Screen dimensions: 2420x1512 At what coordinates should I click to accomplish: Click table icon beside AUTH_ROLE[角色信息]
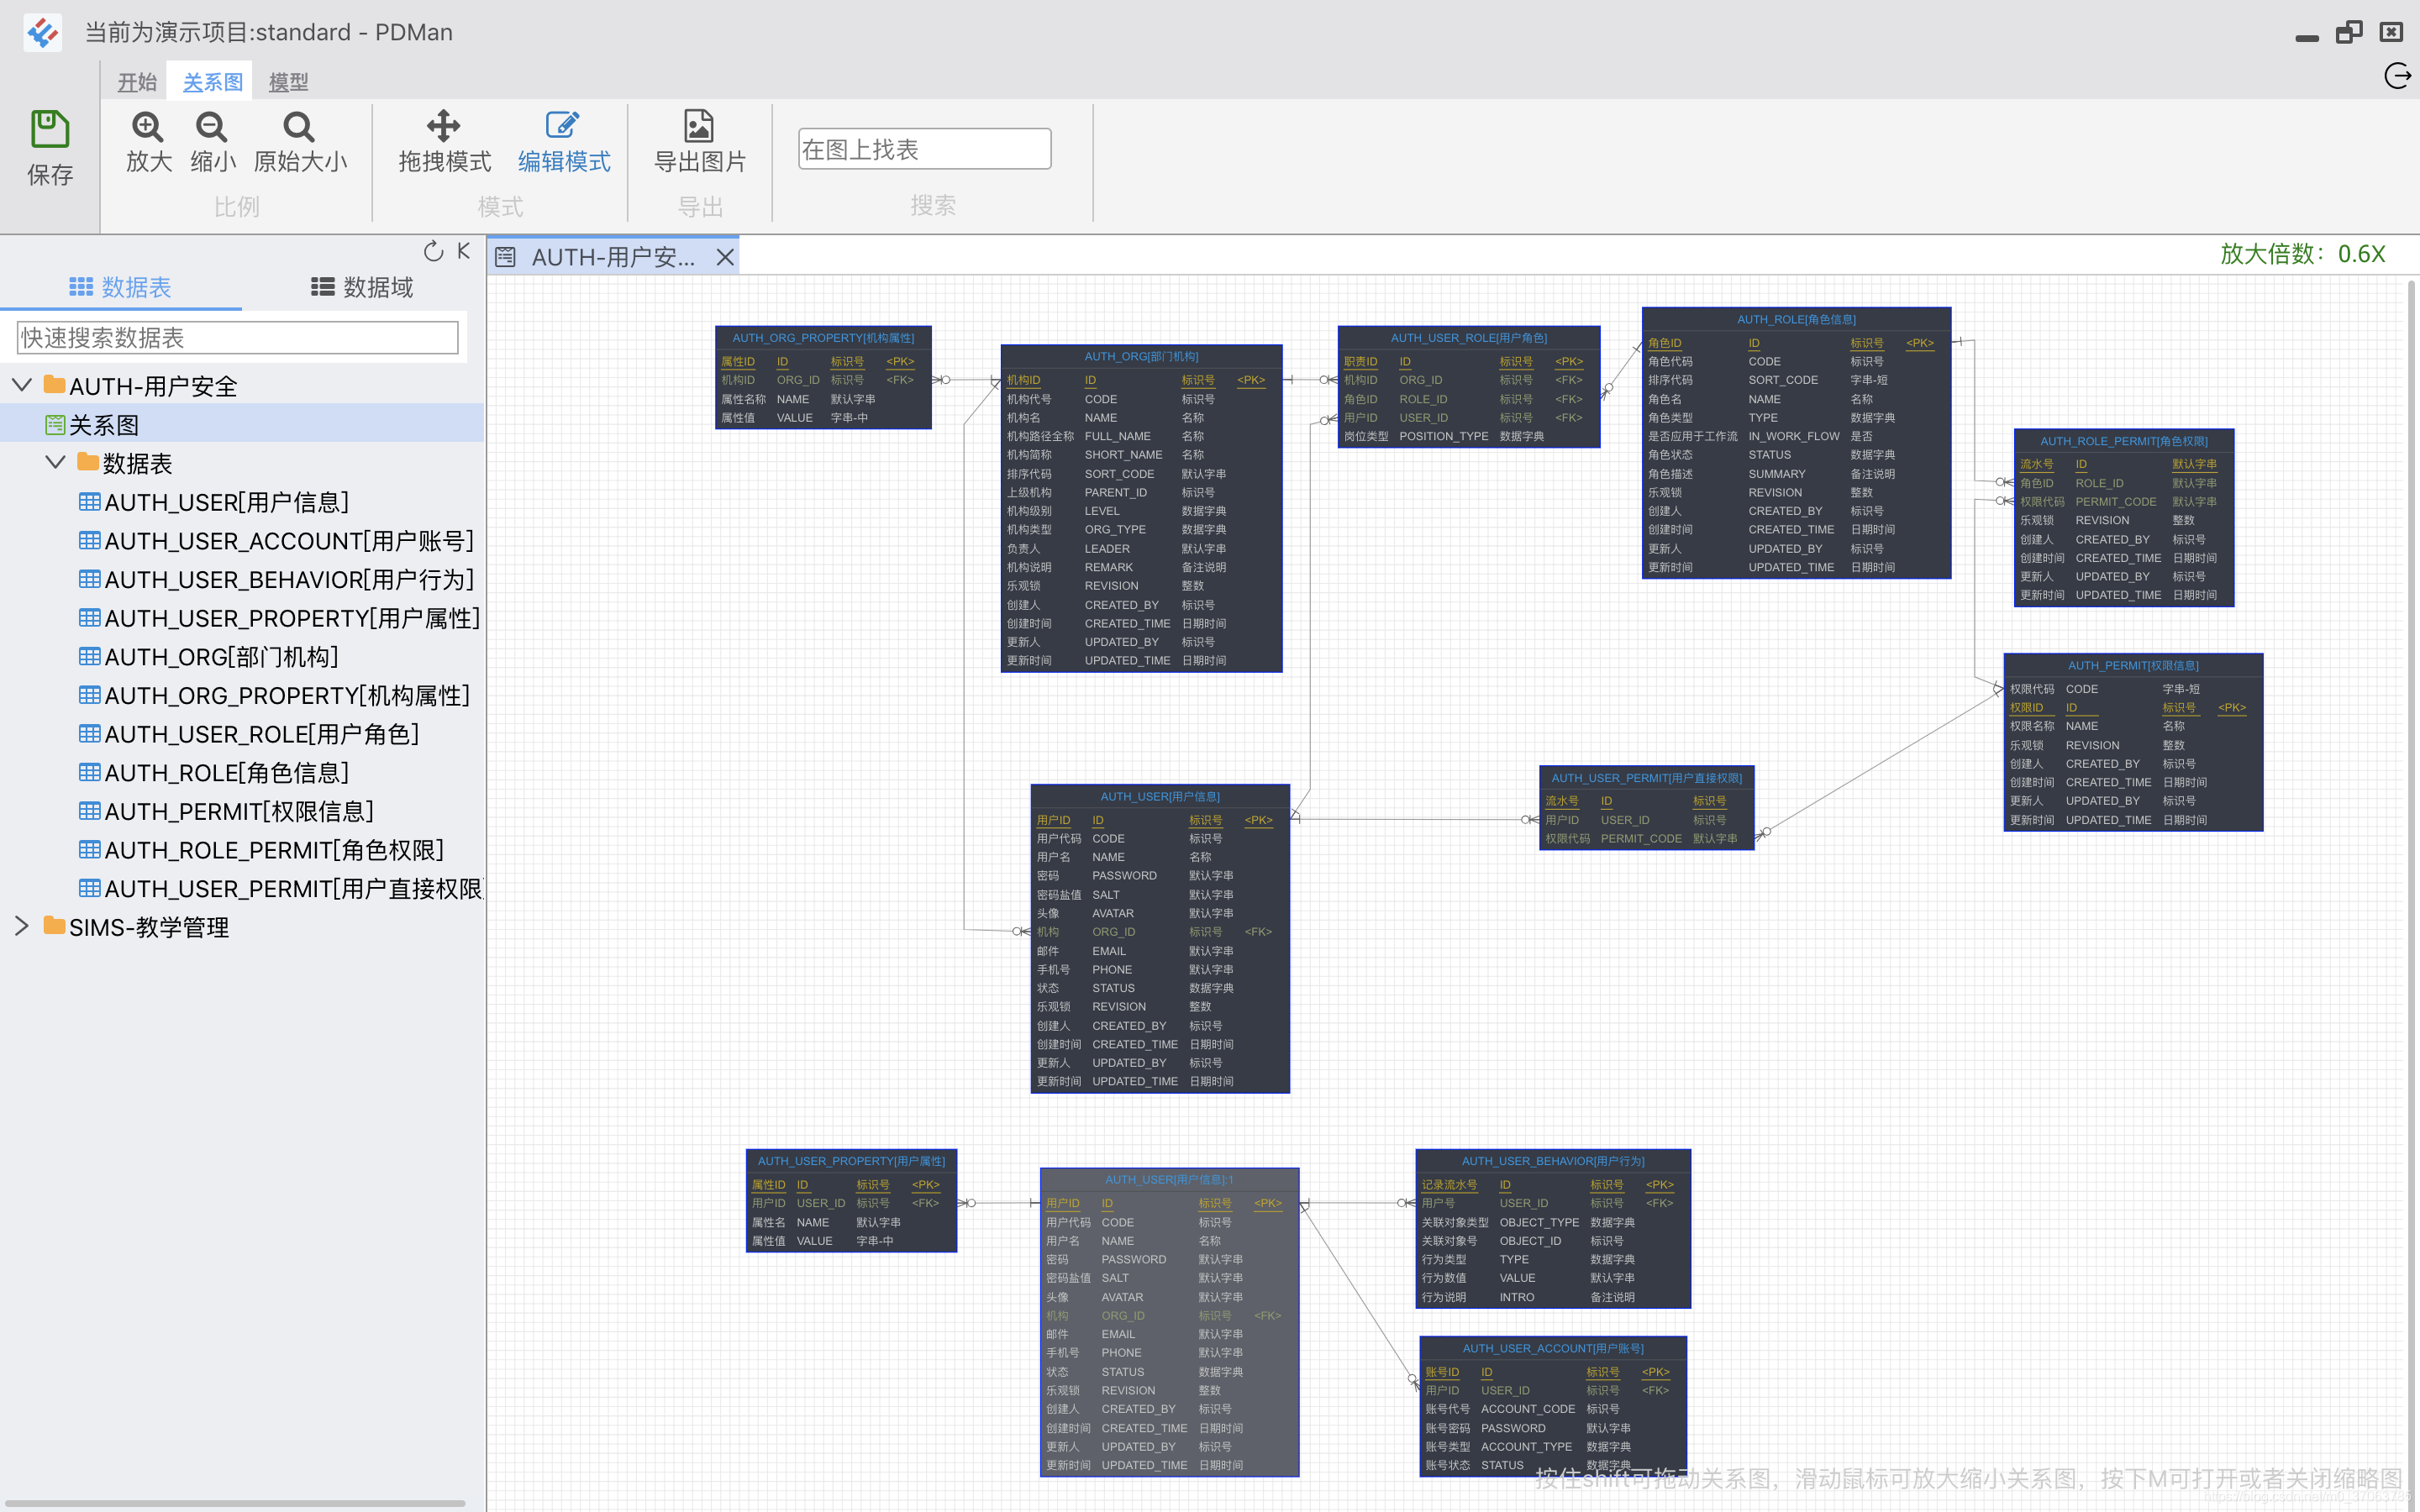pos(90,772)
